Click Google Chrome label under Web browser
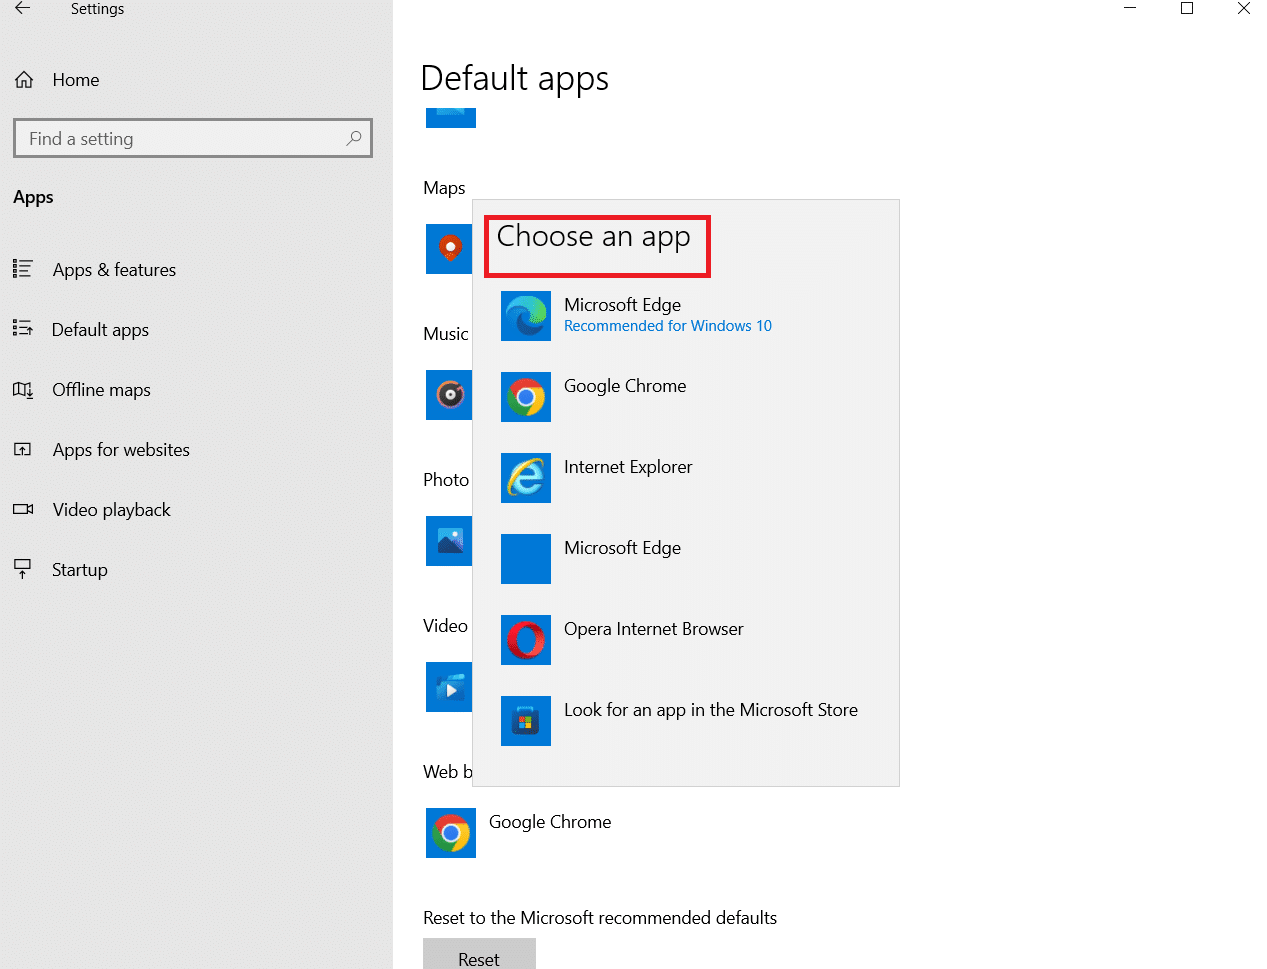The image size is (1267, 969). (550, 822)
